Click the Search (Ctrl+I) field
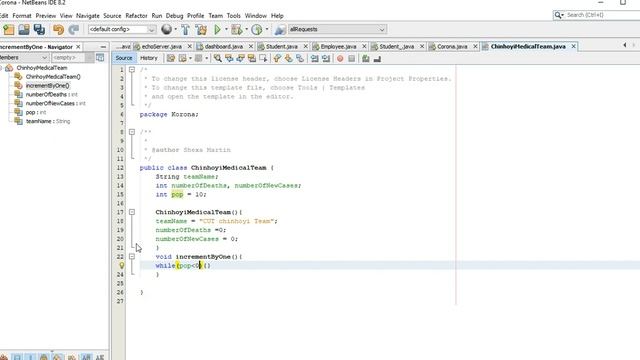 (600, 15)
